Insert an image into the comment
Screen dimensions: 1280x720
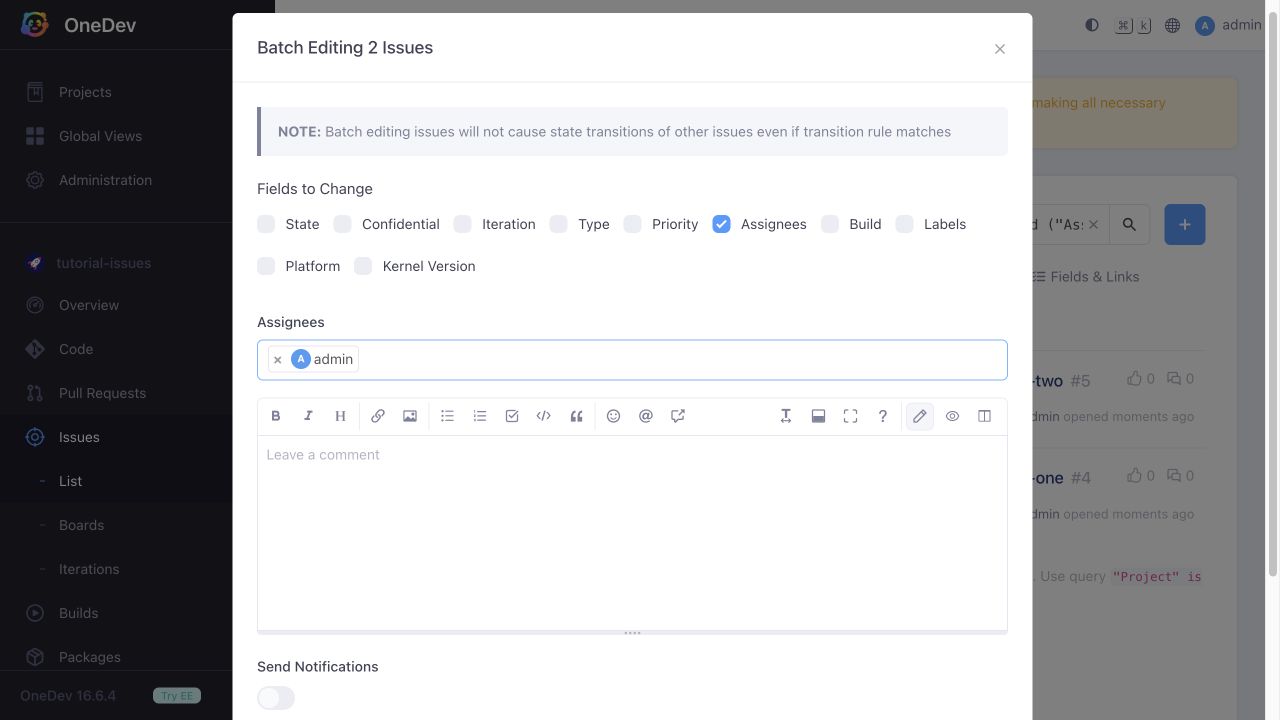click(x=410, y=416)
